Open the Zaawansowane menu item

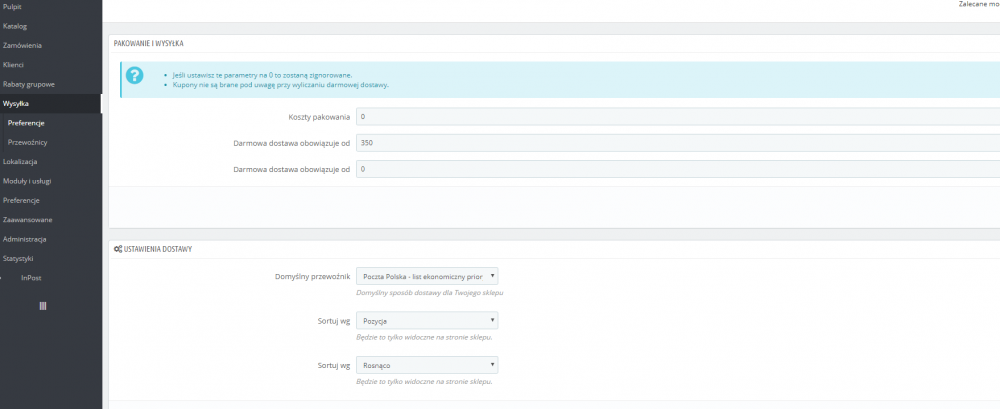point(28,220)
